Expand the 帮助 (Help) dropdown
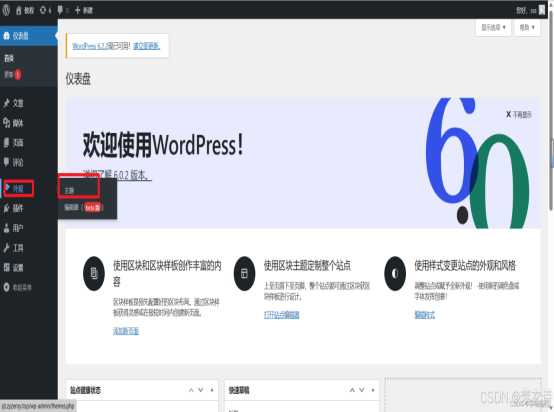The image size is (554, 412). coord(527,28)
